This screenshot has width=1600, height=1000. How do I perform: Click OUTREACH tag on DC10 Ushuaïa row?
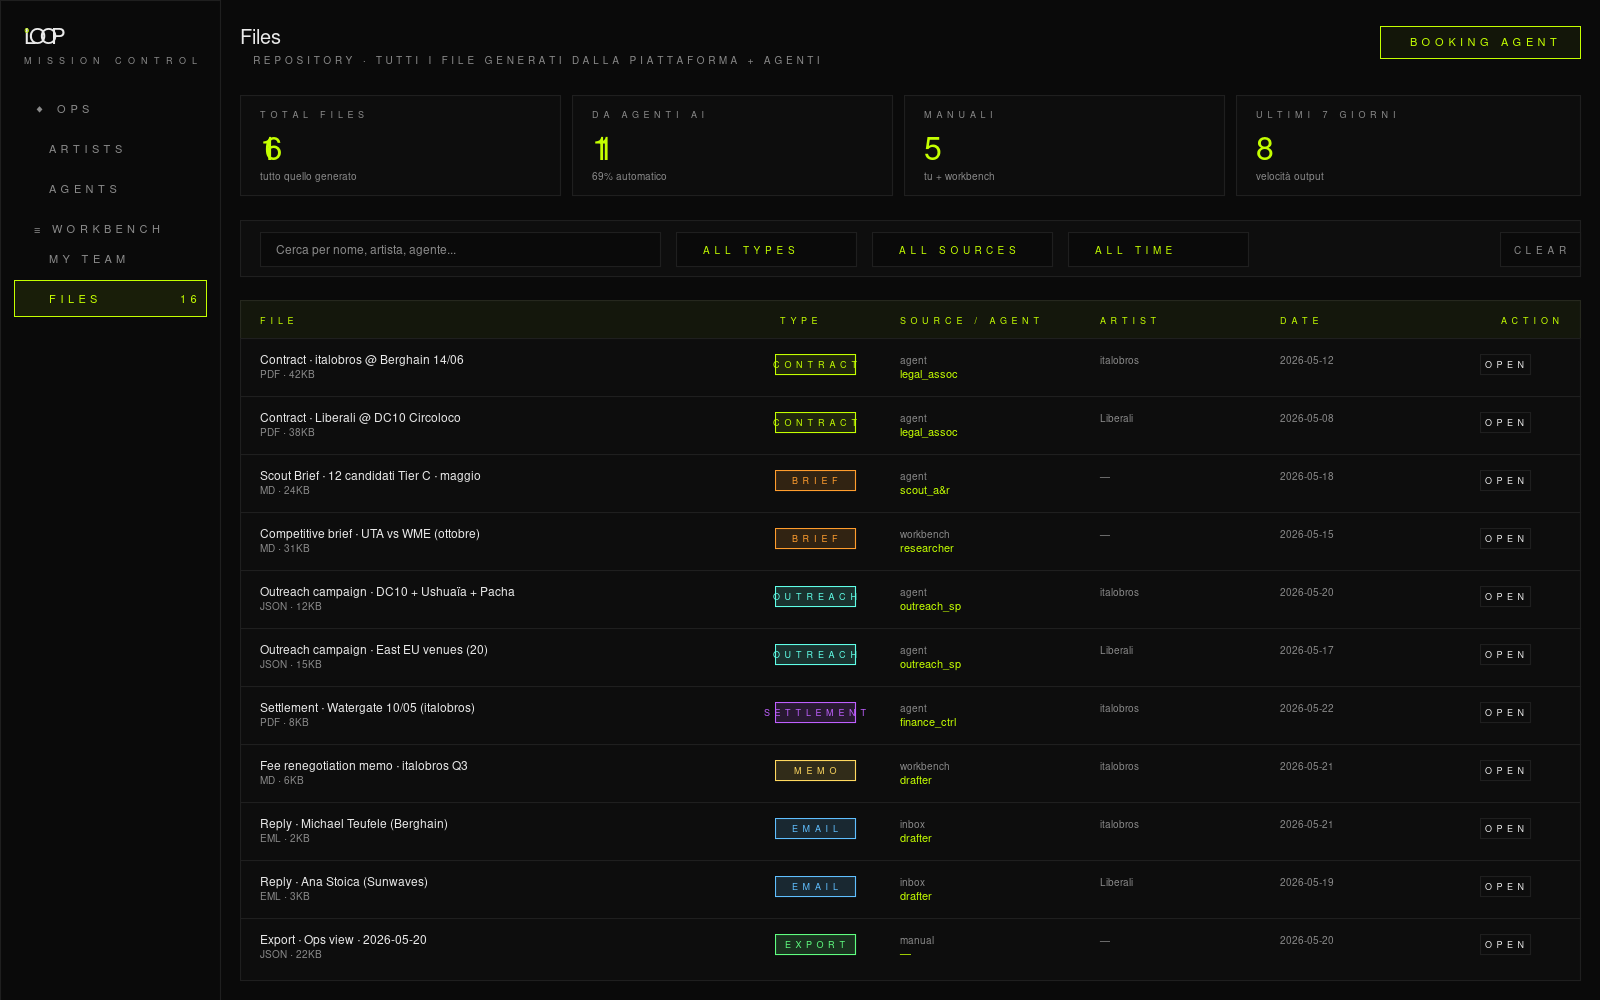tap(815, 597)
